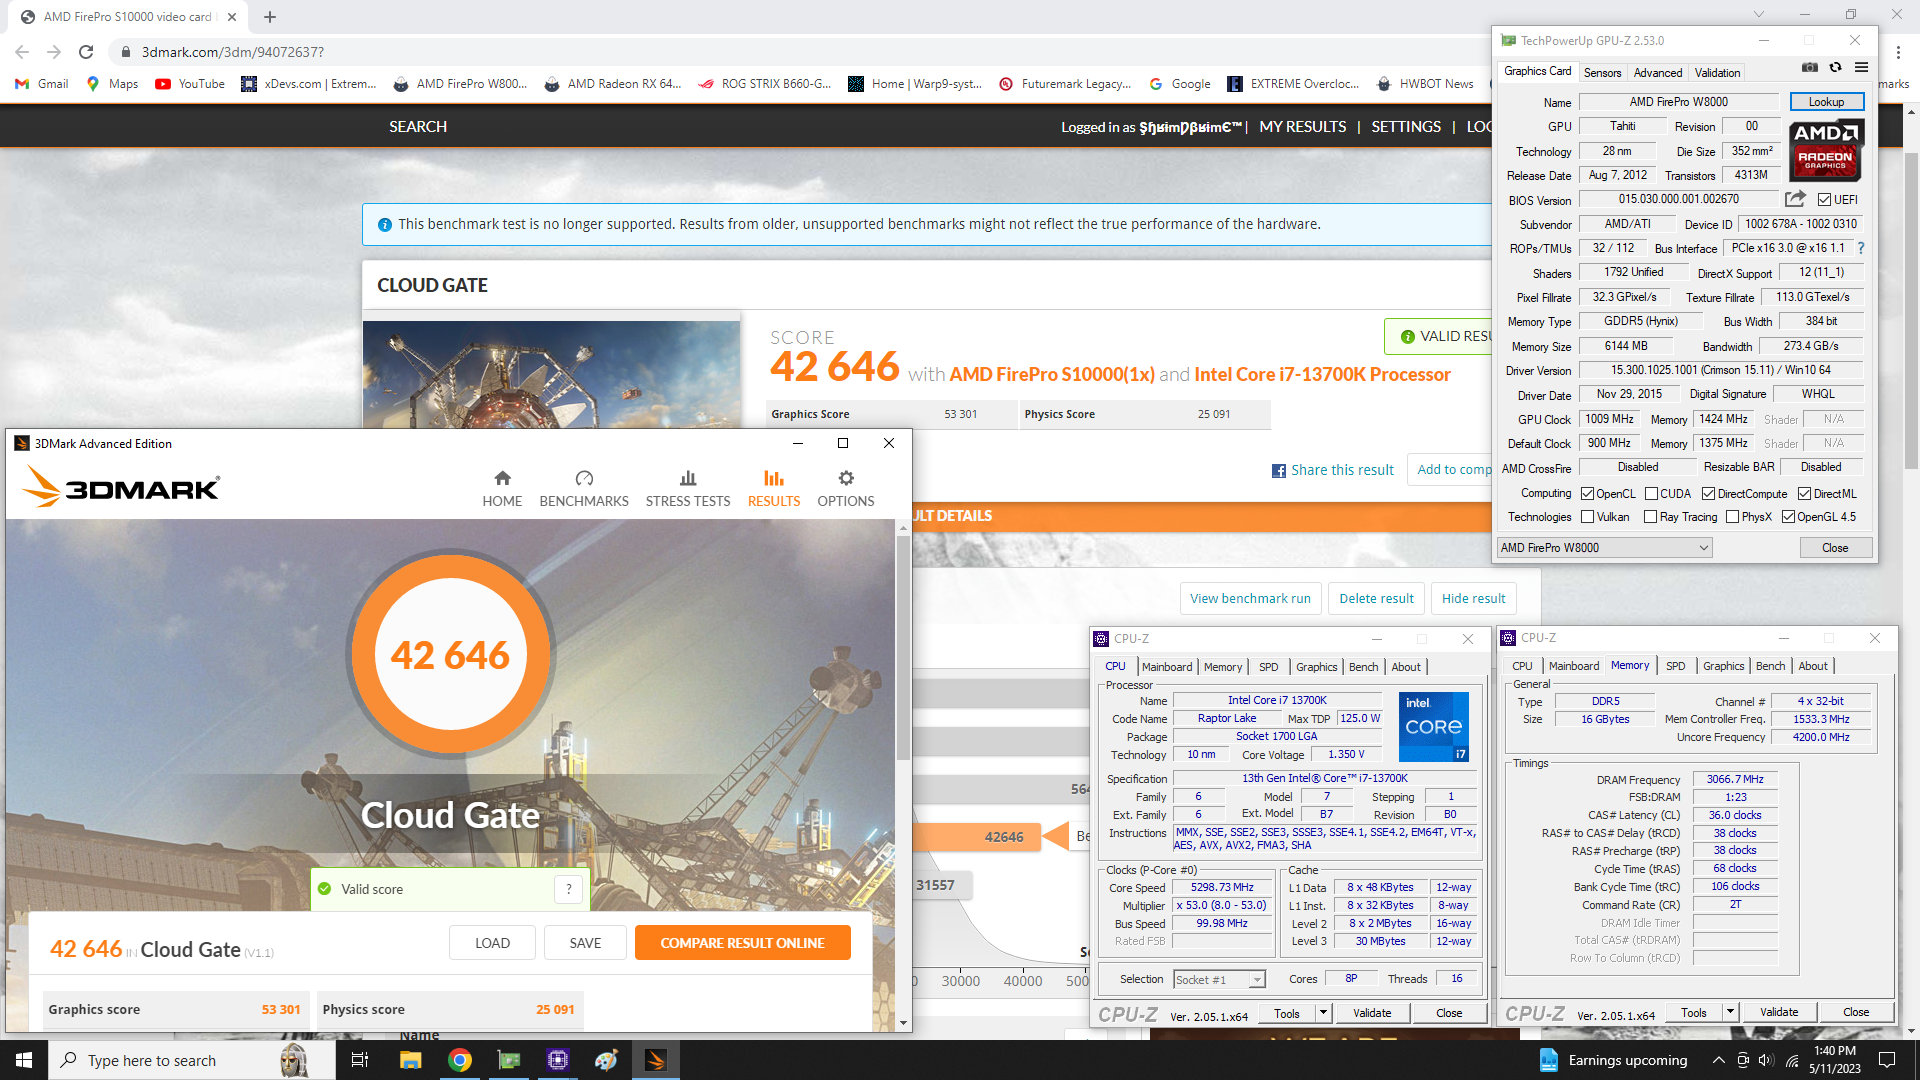1920x1080 pixels.
Task: Toggle the OpenGL 4.5 checkbox in GPU-Z
Action: [x=1788, y=517]
